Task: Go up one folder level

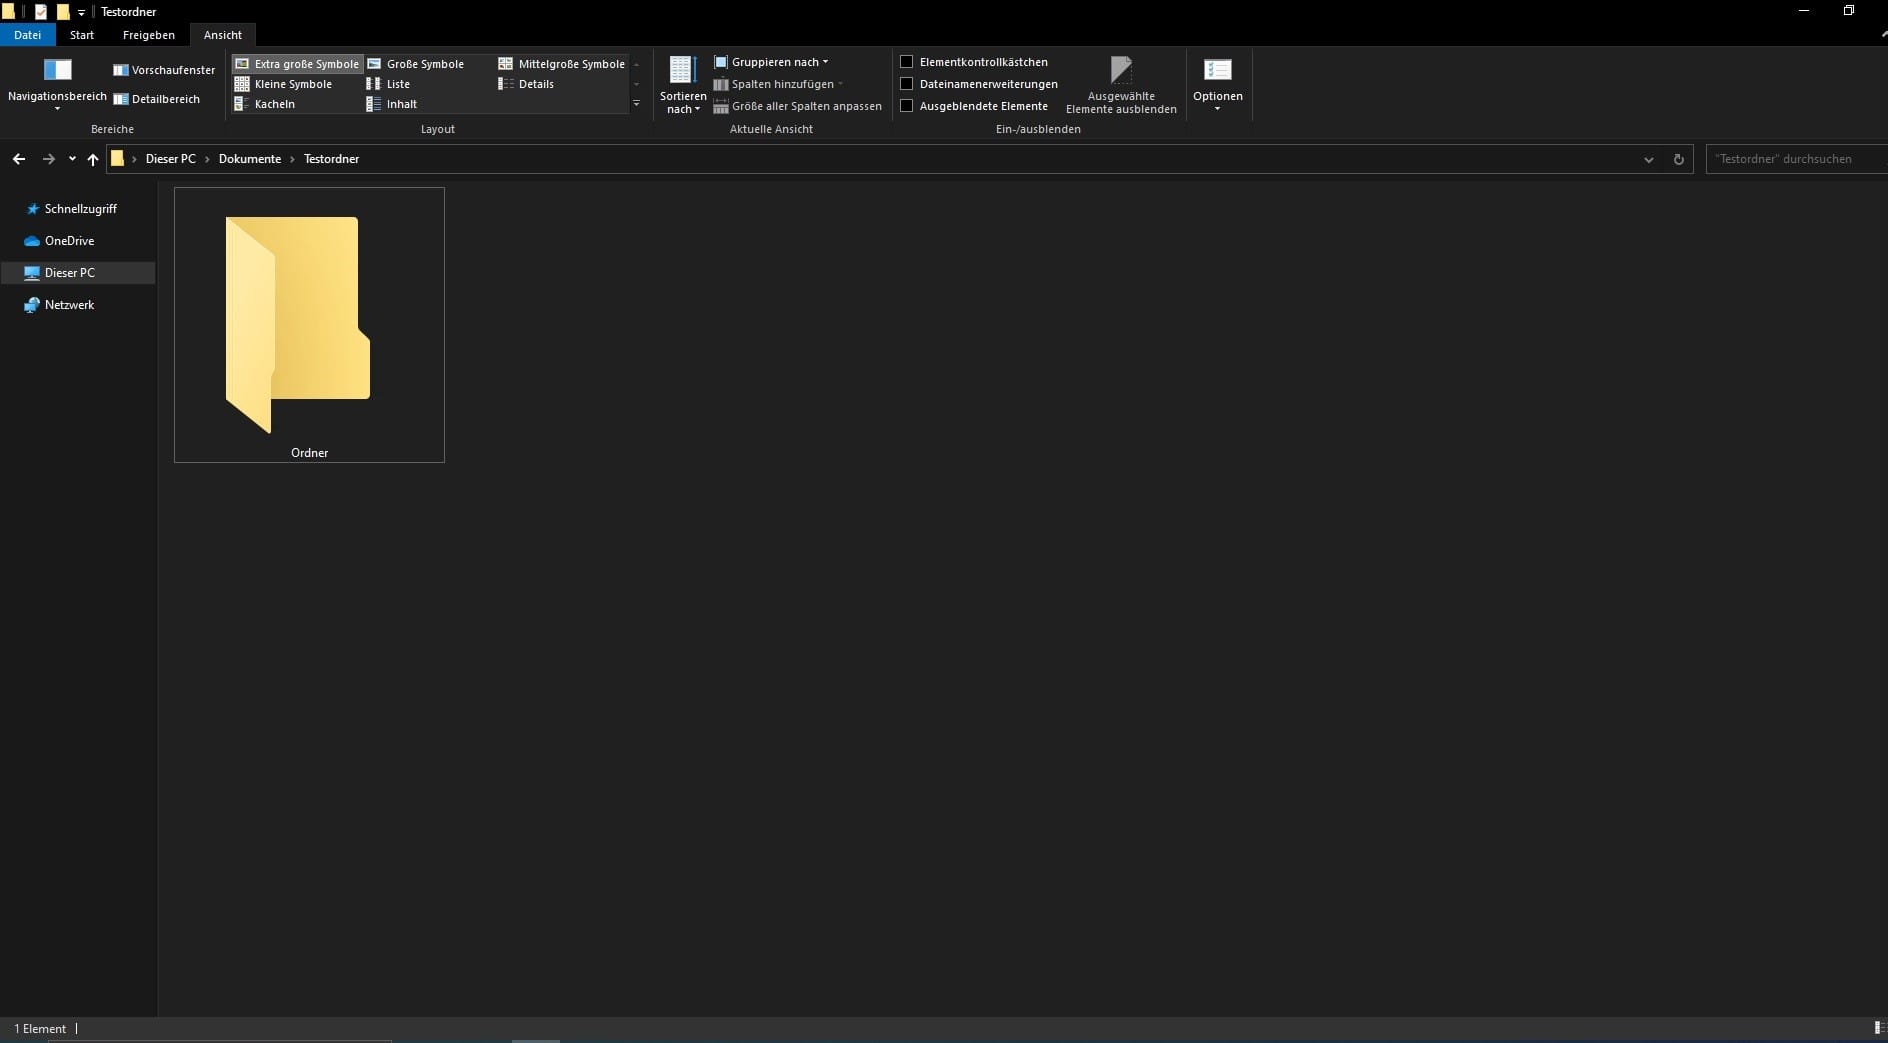Action: (x=93, y=159)
